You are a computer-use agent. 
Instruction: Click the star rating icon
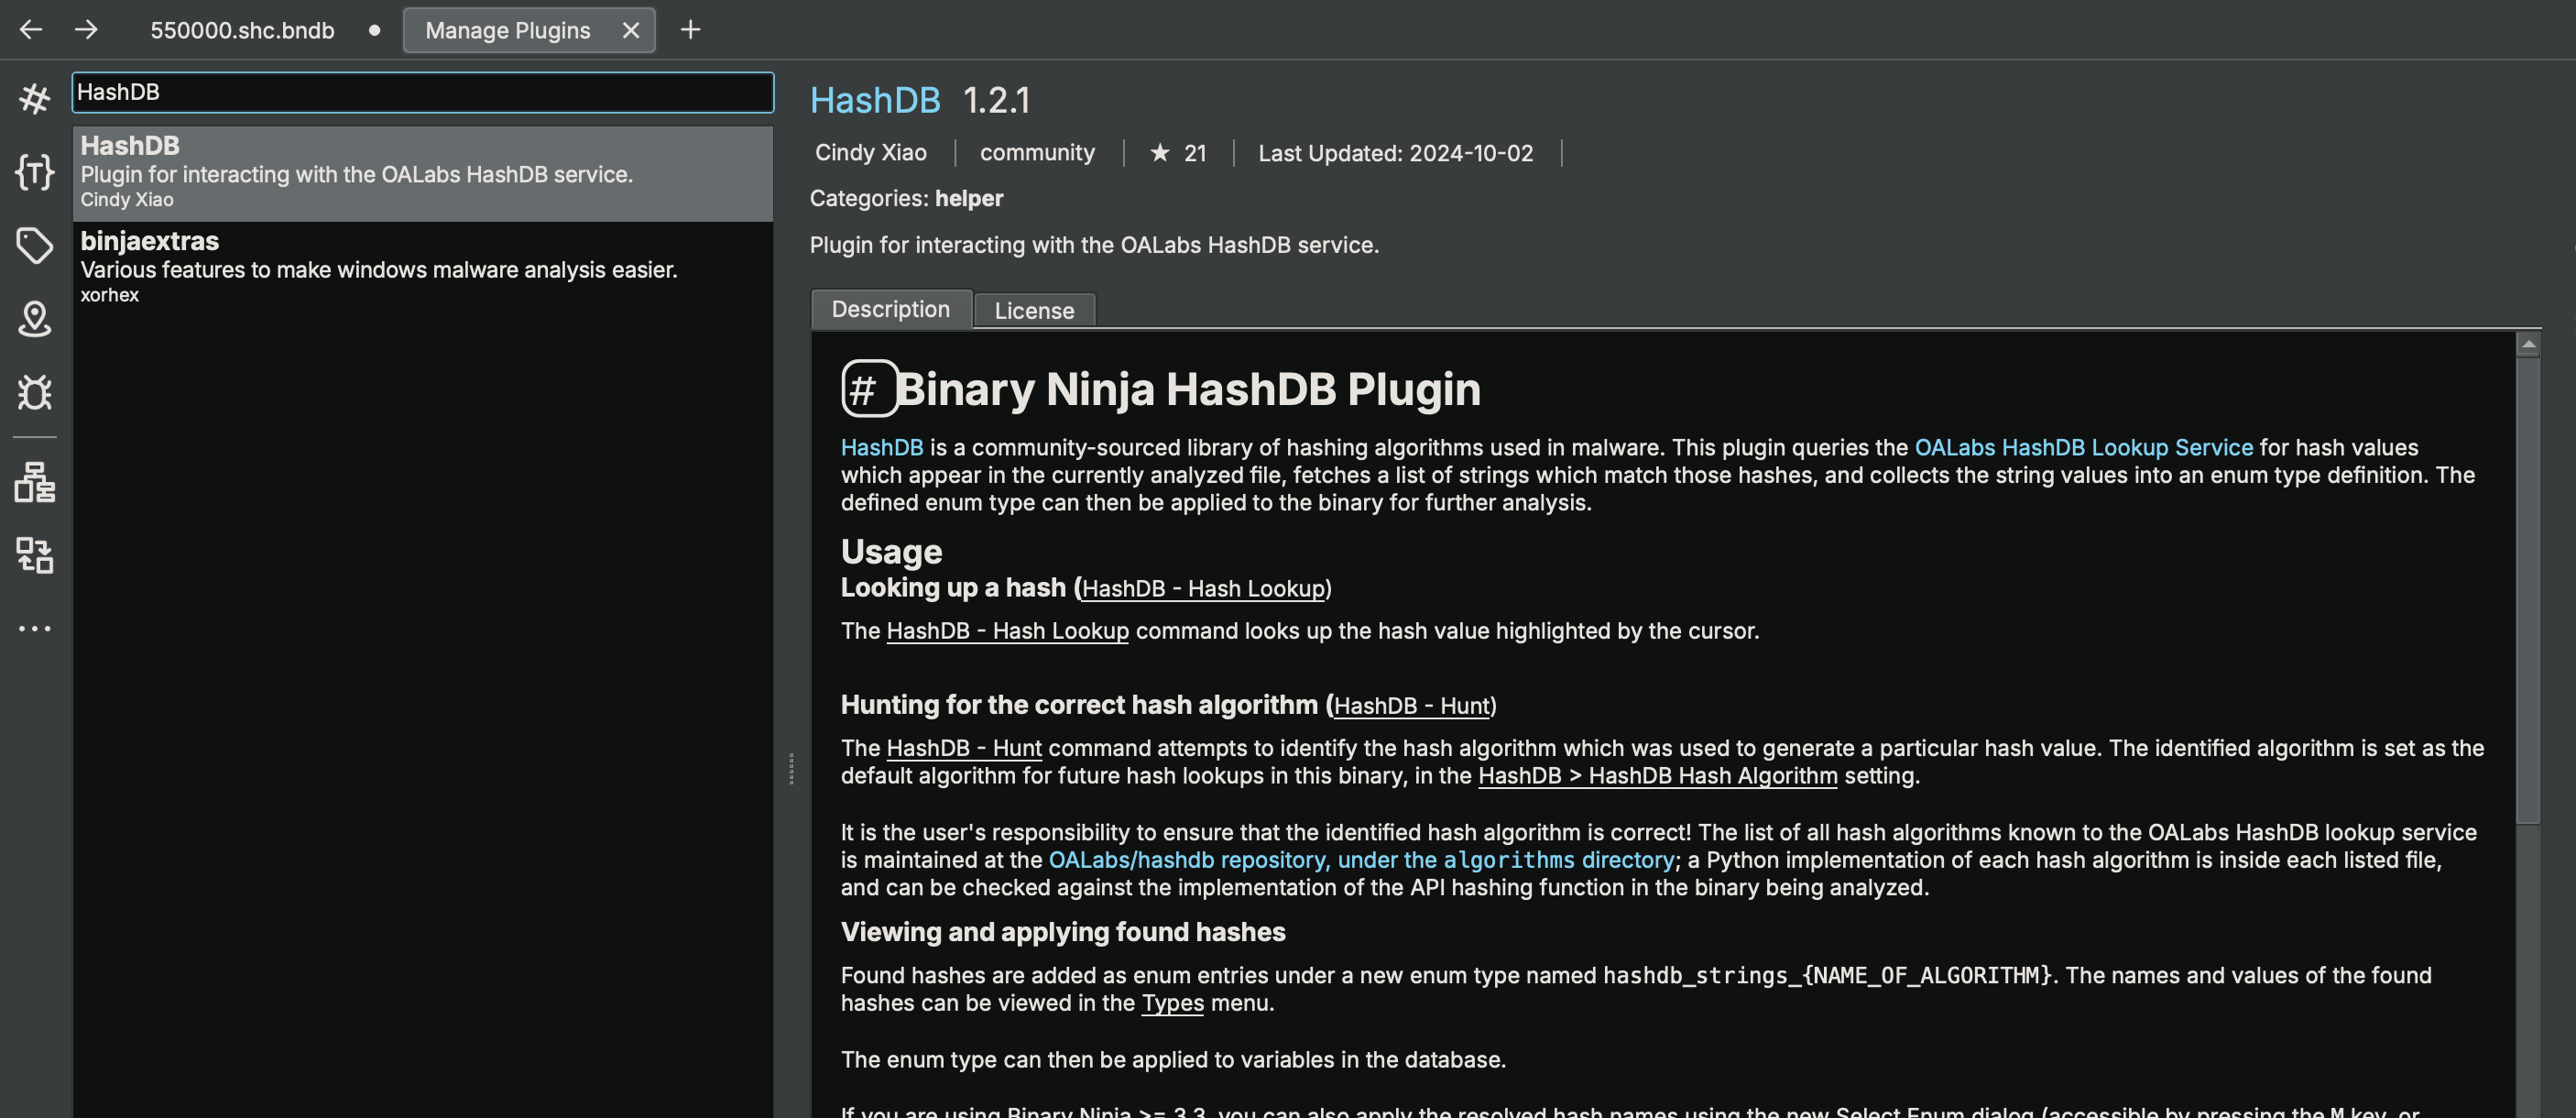coord(1160,153)
